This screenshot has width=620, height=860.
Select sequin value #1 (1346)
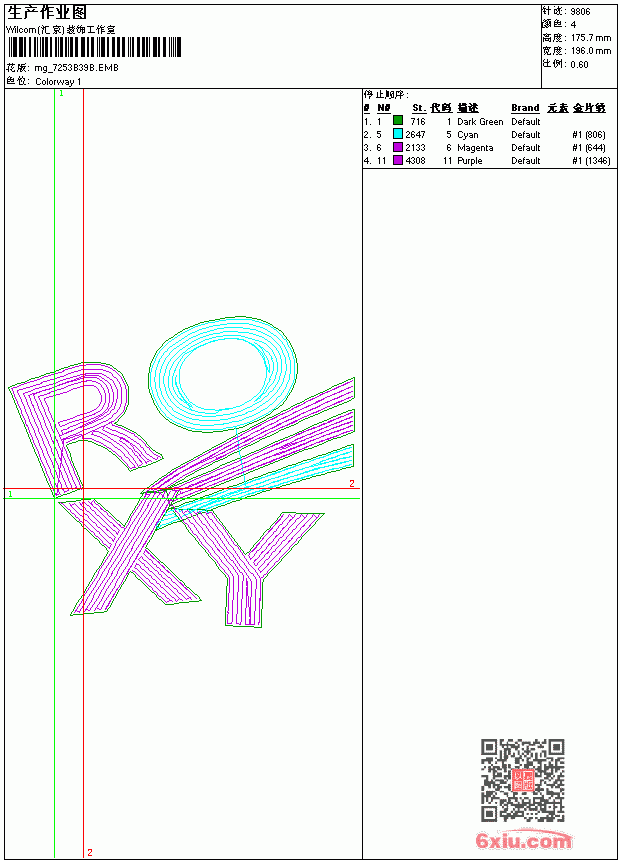coord(591,161)
